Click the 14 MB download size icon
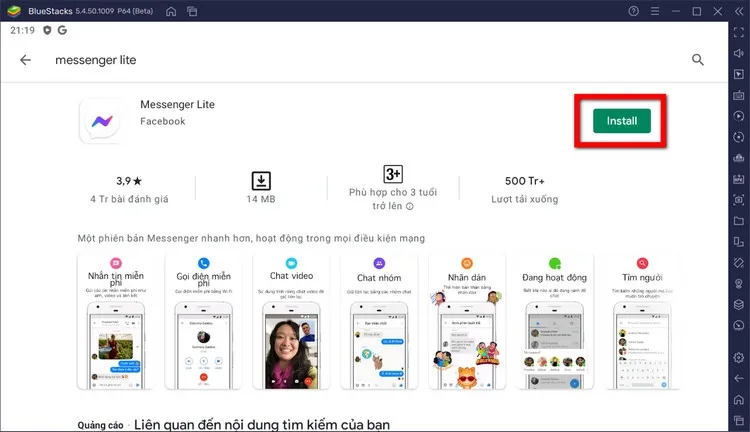This screenshot has height=432, width=750. (x=261, y=181)
